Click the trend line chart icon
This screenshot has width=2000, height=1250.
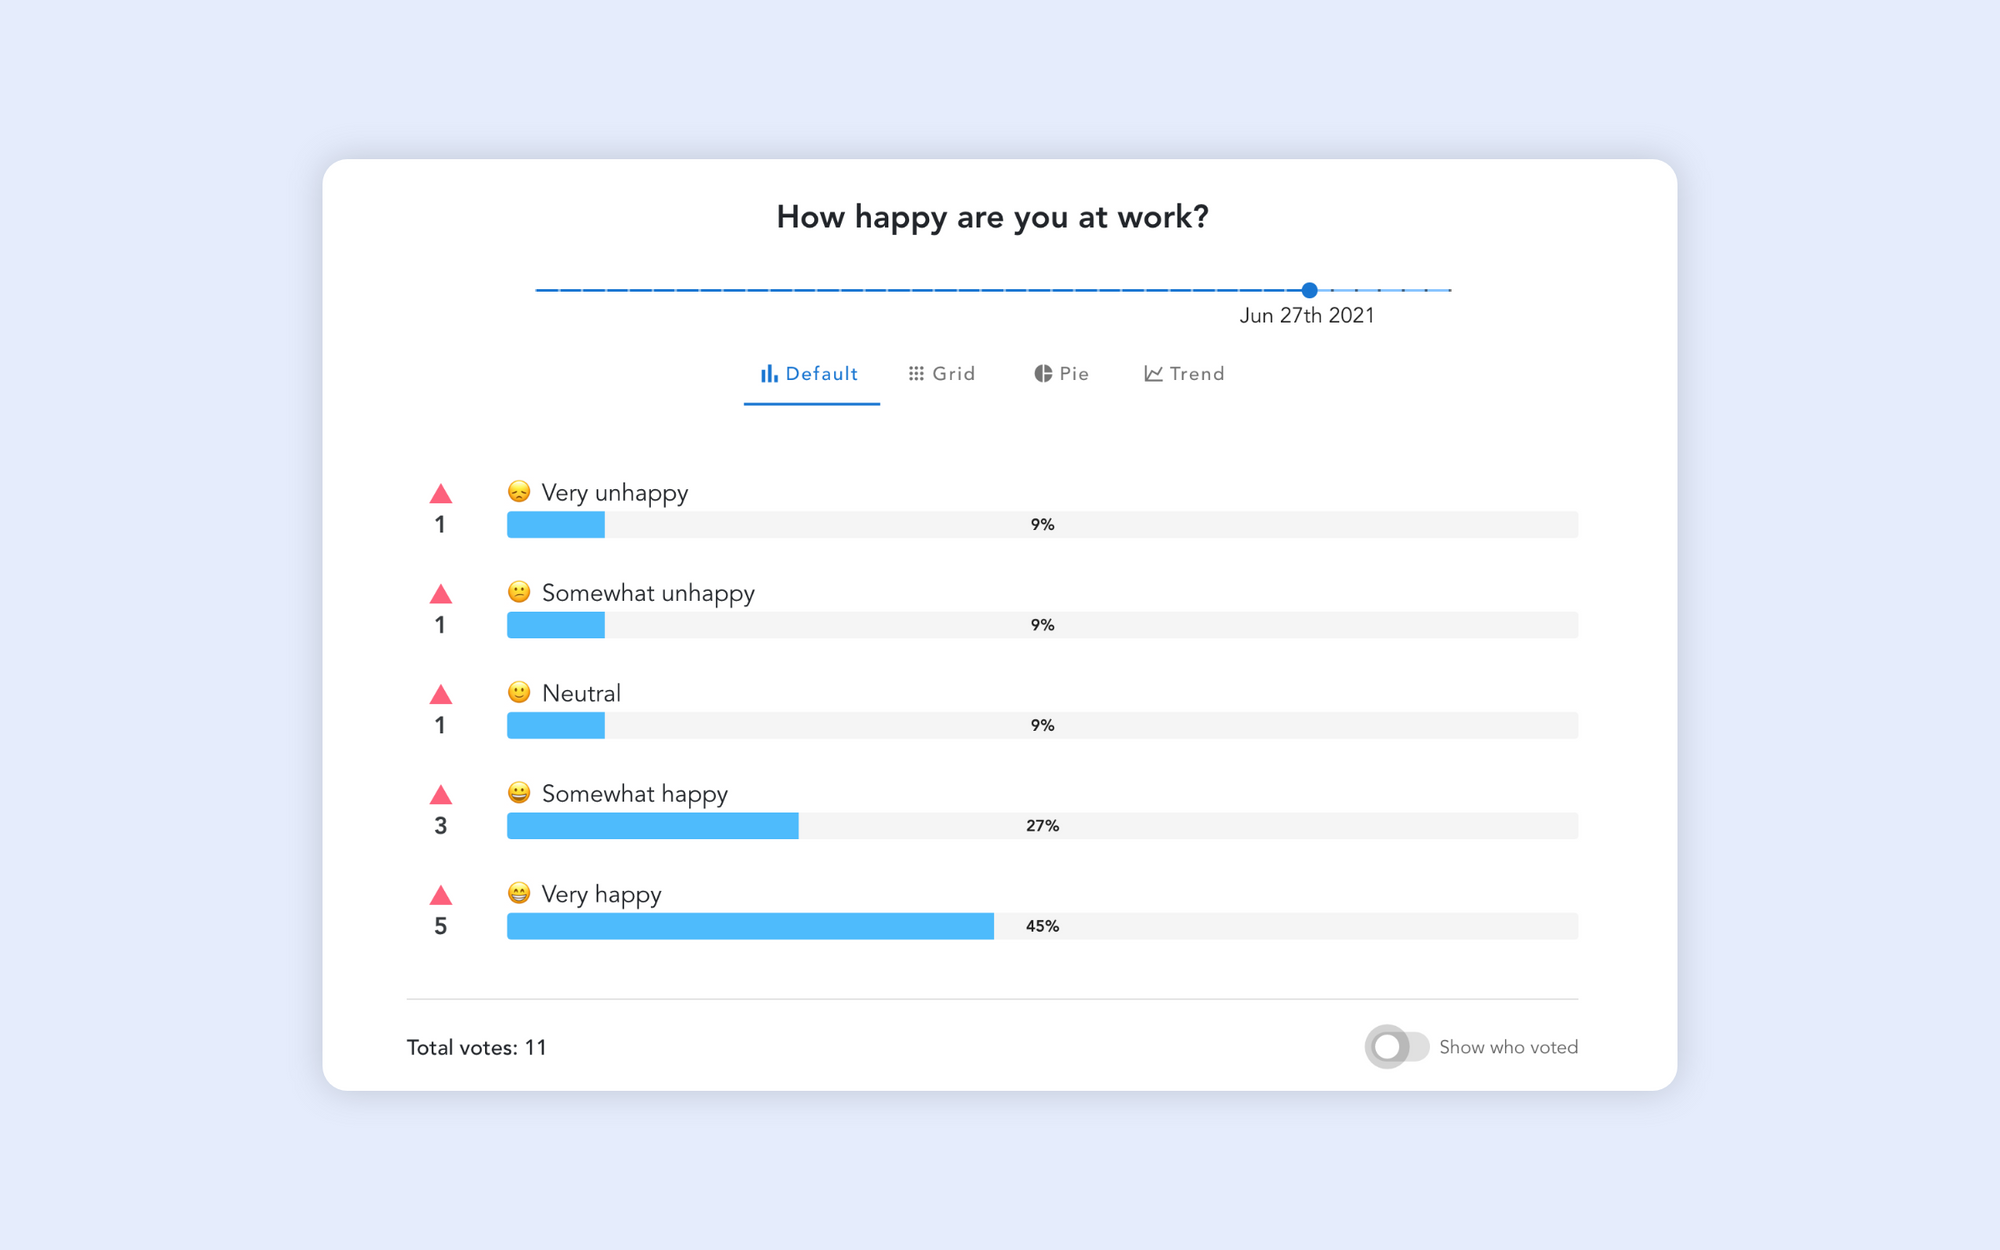pos(1153,373)
